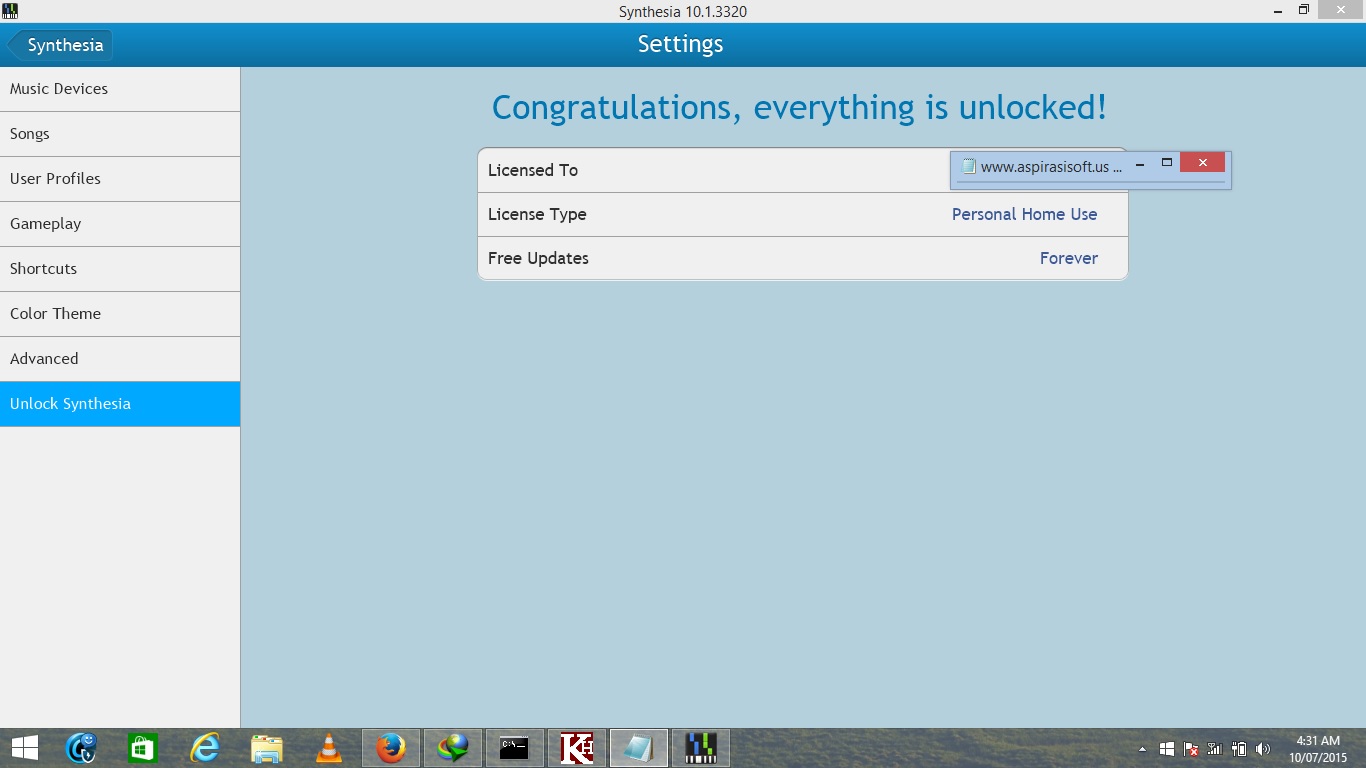Launch VLC media player from taskbar
1366x768 pixels.
pyautogui.click(x=328, y=748)
